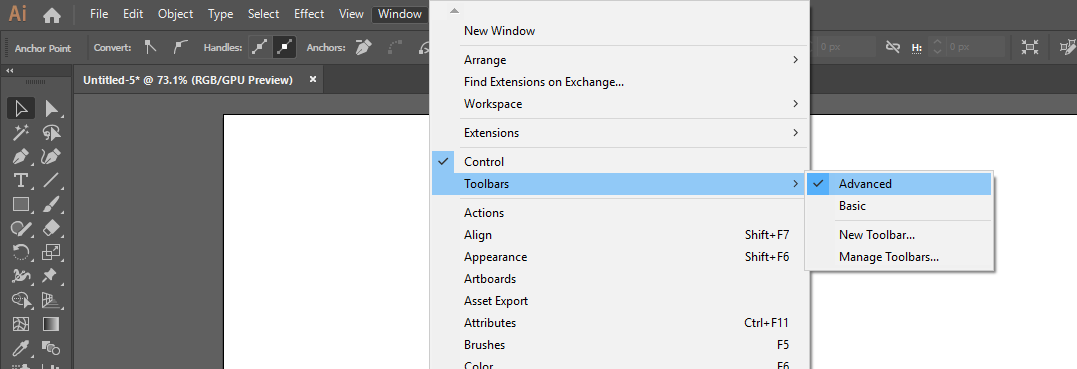This screenshot has height=369, width=1077.
Task: Hide handles for multiple selected anchors
Action: 284,47
